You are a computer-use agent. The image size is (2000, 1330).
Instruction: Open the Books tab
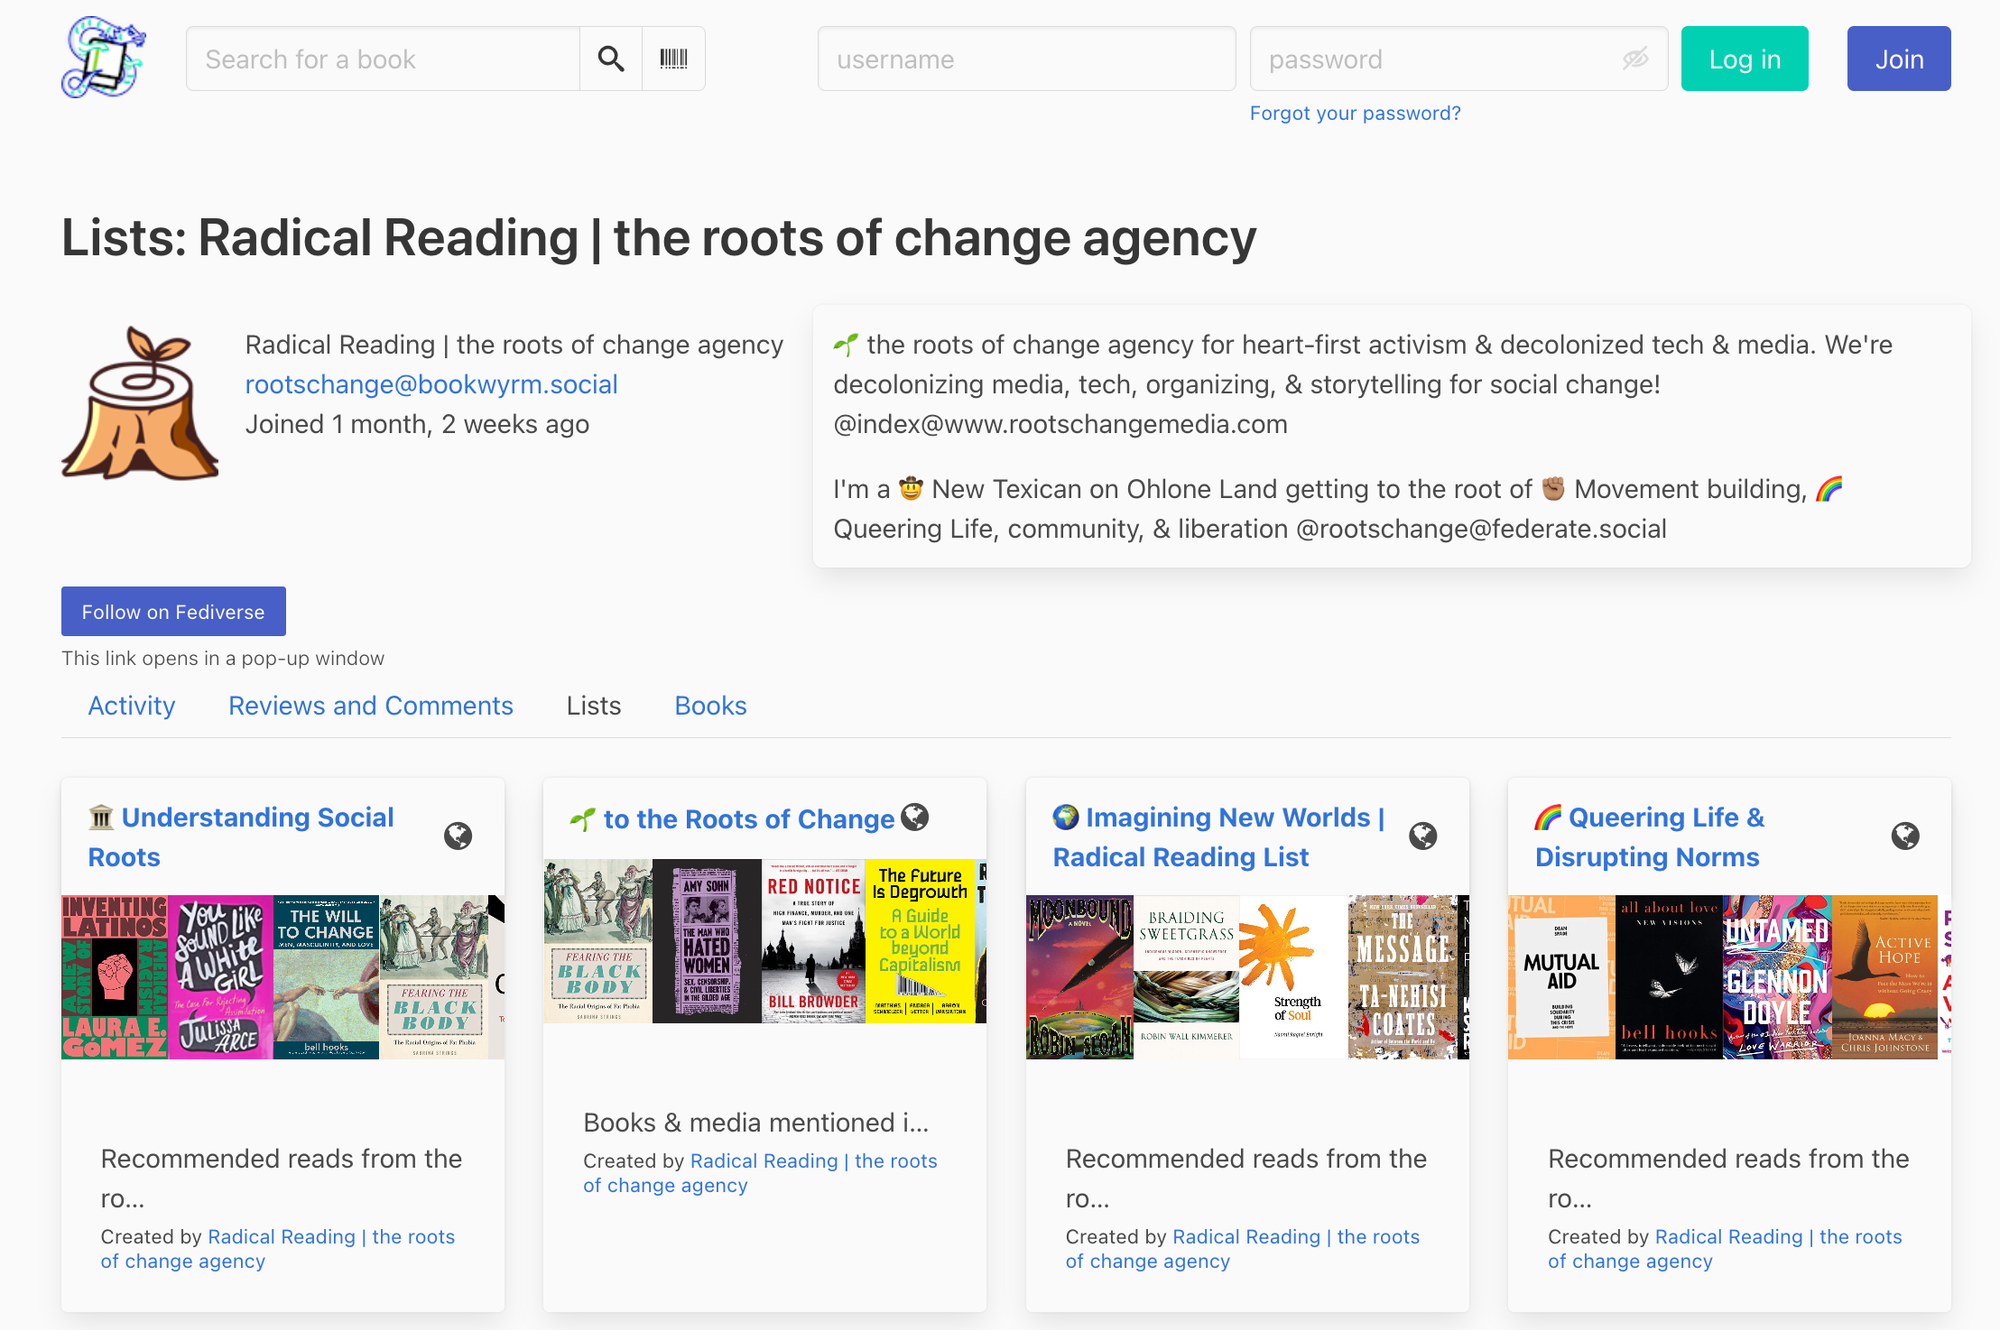click(710, 705)
